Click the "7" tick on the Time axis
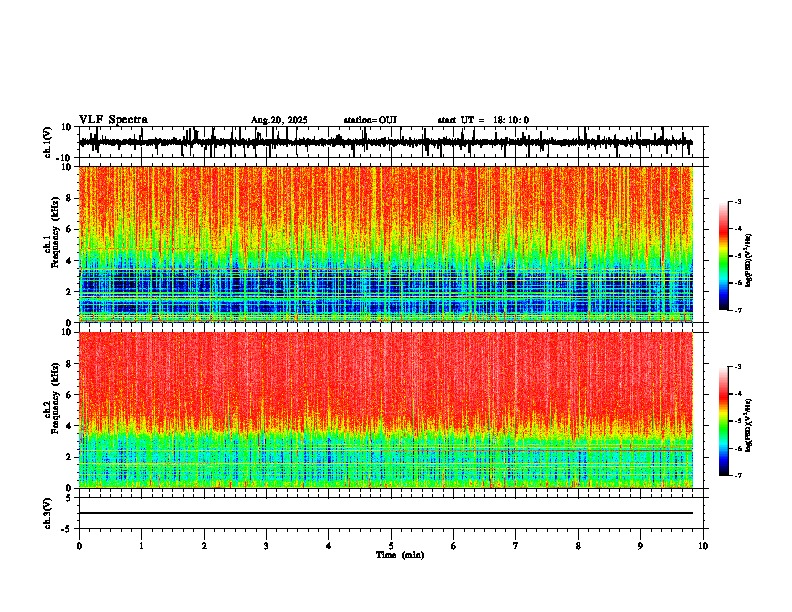The image size is (792, 612). click(516, 546)
